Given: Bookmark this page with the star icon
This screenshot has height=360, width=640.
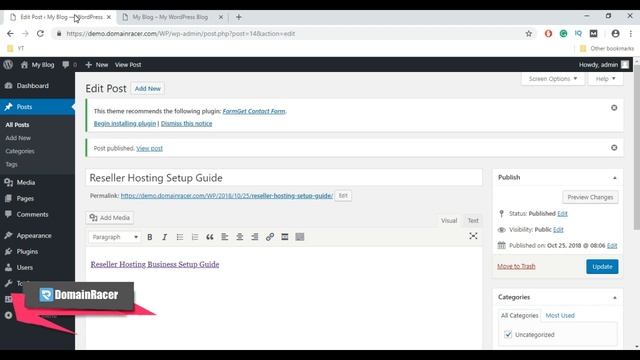Looking at the screenshot, I should pyautogui.click(x=529, y=33).
